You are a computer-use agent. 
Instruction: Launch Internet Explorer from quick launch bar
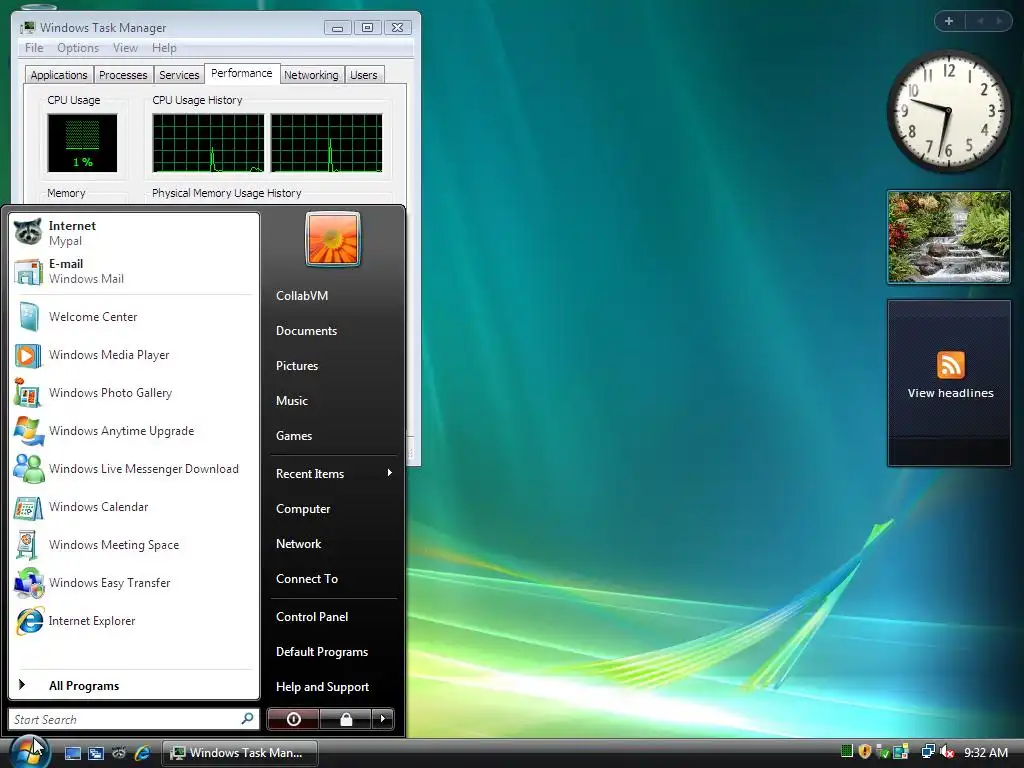click(142, 753)
